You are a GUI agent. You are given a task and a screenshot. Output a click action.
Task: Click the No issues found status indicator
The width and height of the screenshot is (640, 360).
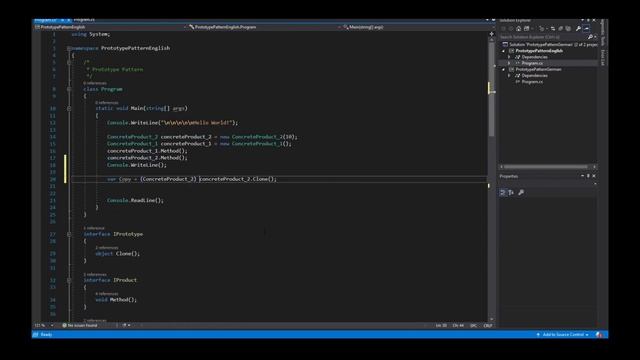[80, 326]
